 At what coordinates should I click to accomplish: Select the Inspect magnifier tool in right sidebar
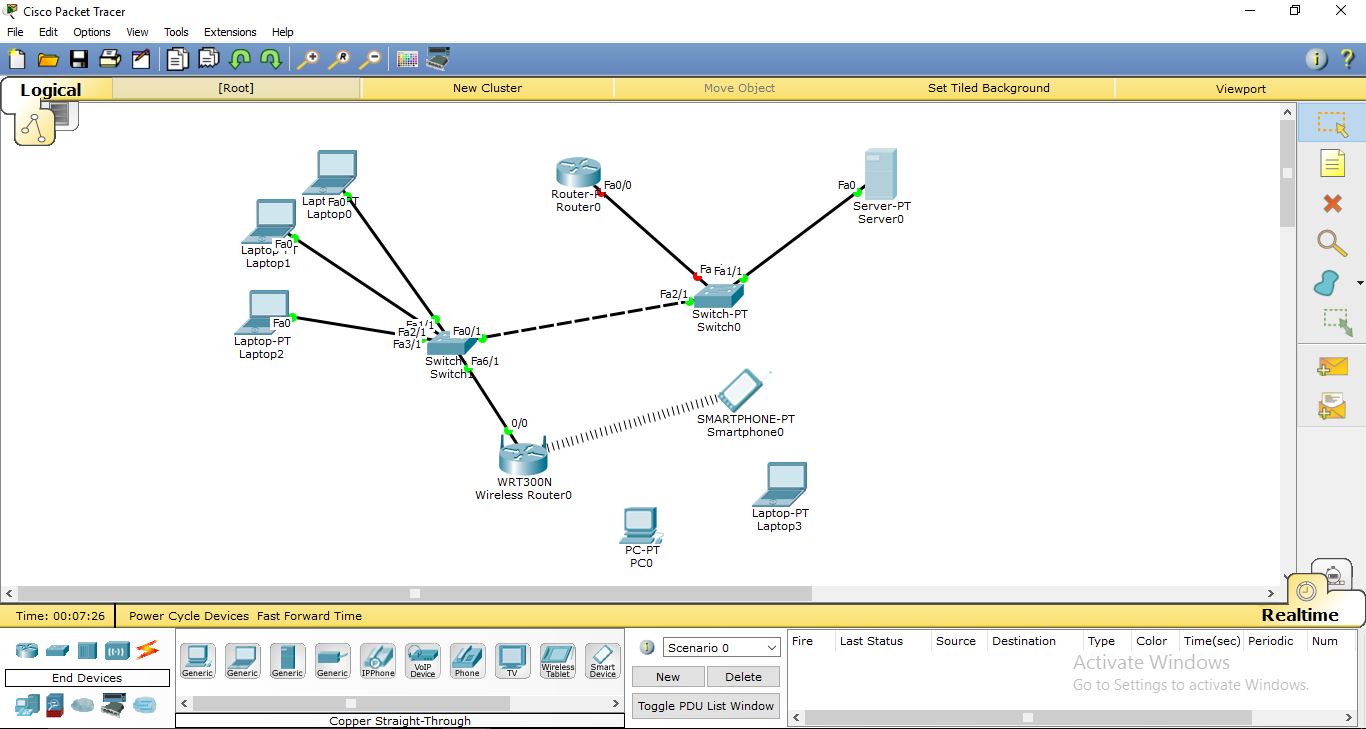[x=1332, y=243]
